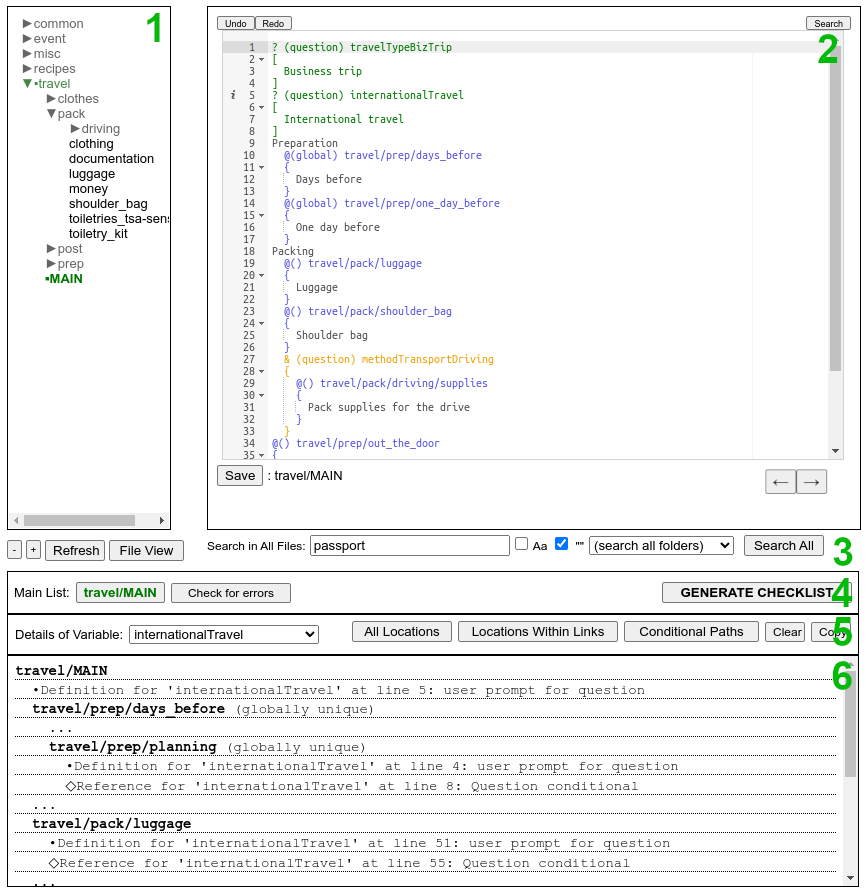Expand the common folder

click(27, 23)
